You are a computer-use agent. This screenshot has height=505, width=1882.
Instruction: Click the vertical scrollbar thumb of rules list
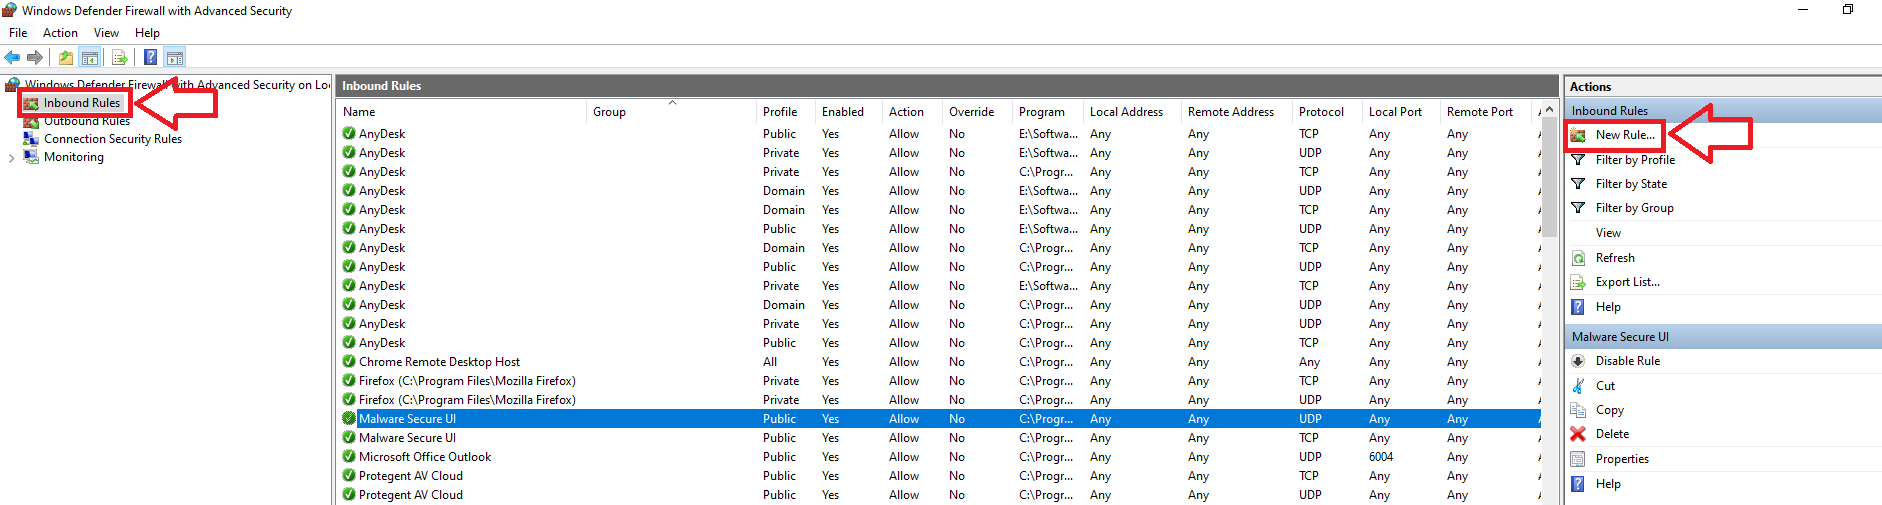[x=1550, y=178]
